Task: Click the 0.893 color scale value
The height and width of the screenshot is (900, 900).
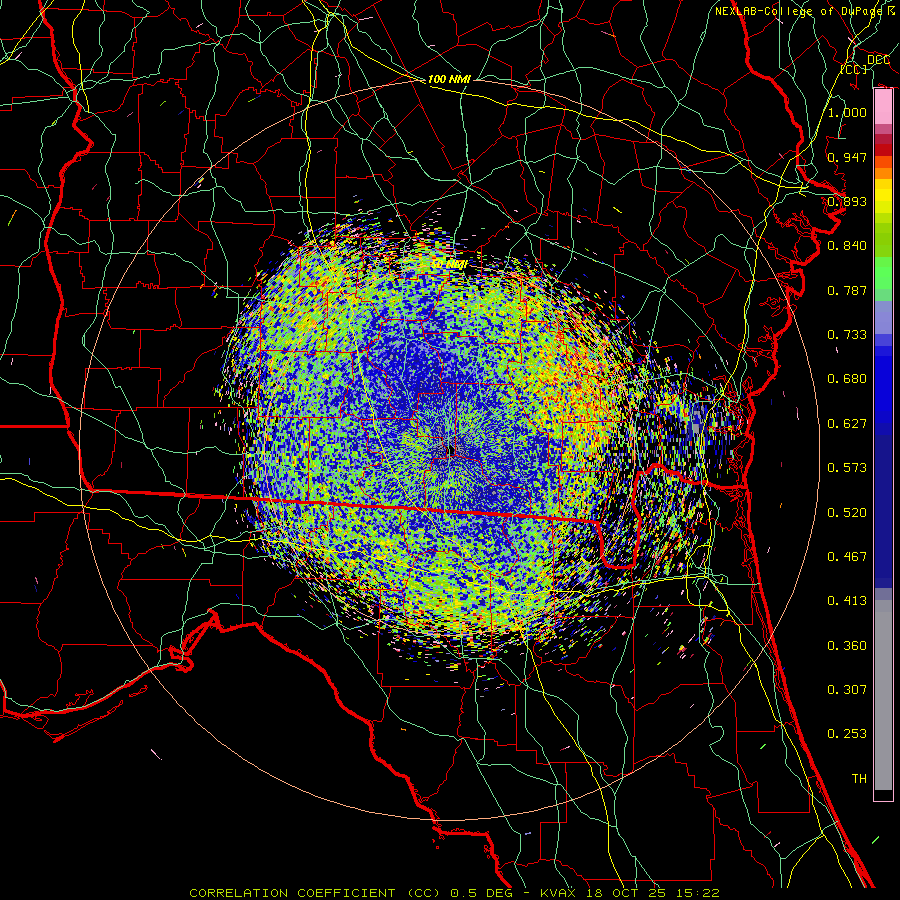Action: click(847, 201)
